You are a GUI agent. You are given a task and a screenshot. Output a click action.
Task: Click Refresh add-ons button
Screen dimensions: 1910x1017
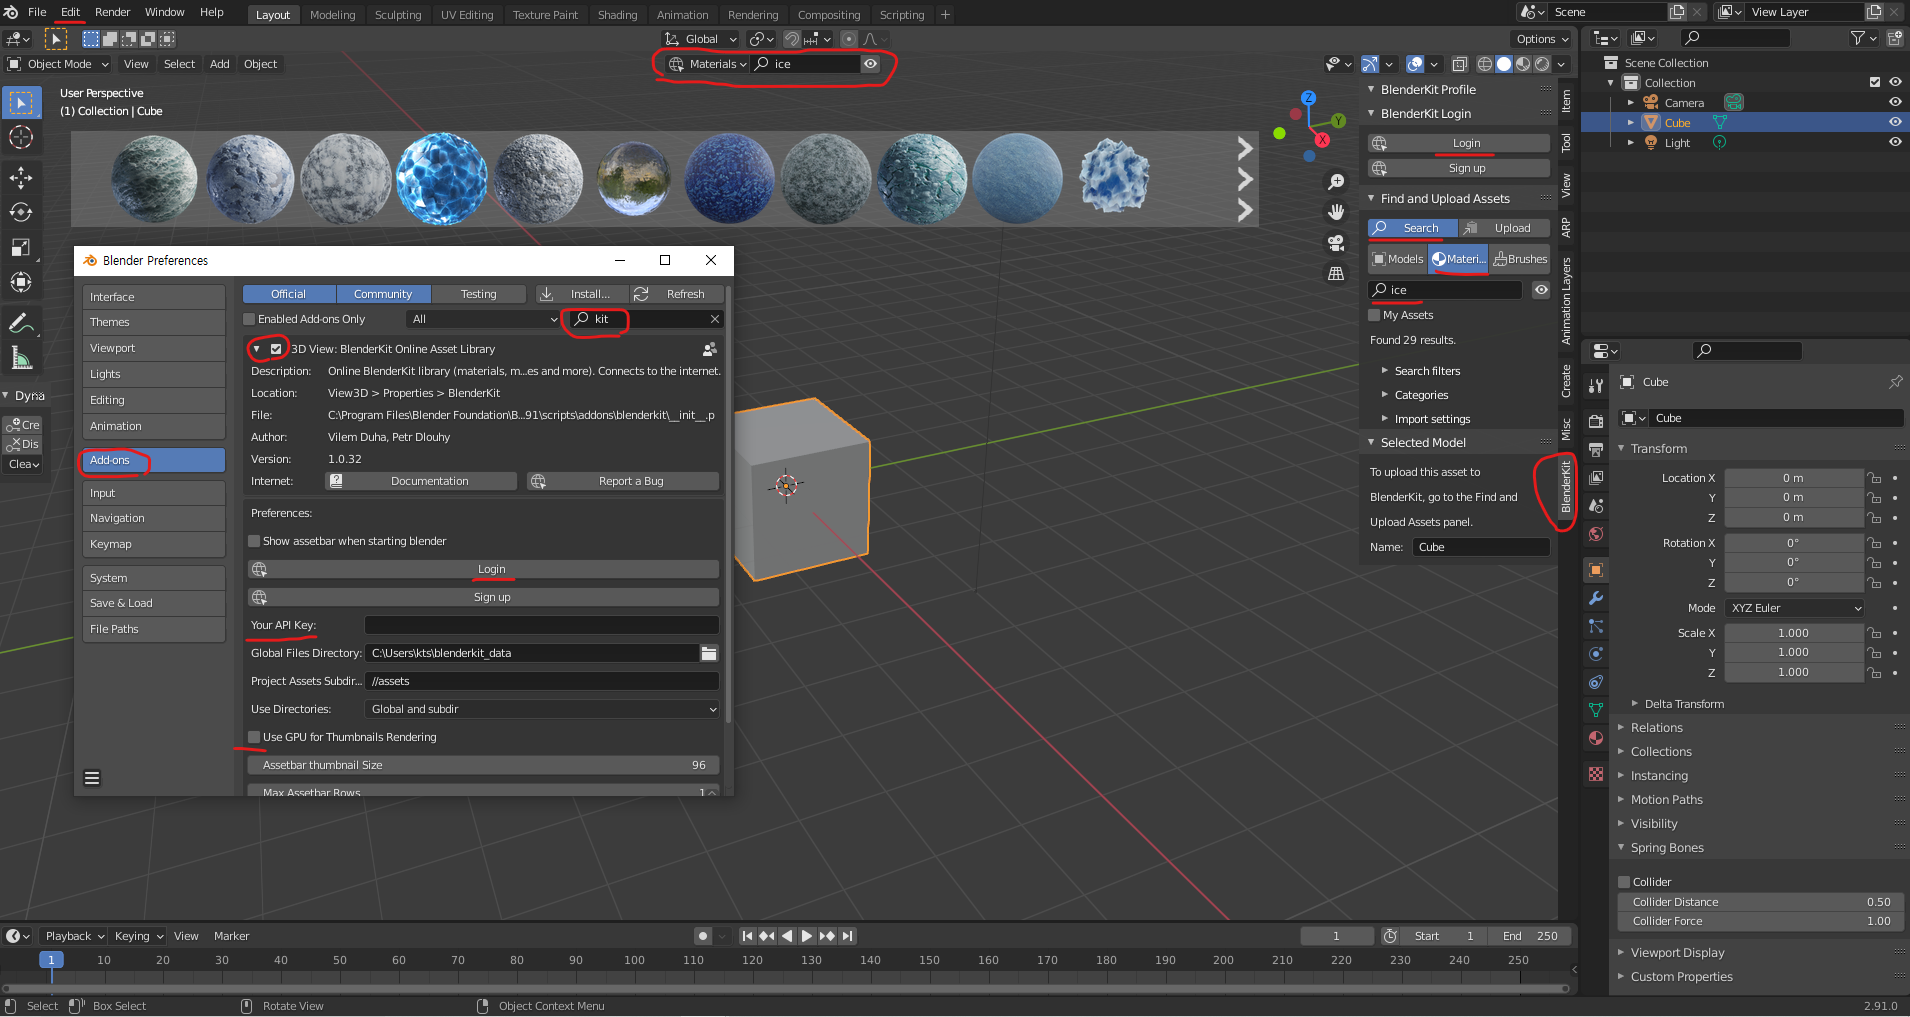tap(676, 294)
